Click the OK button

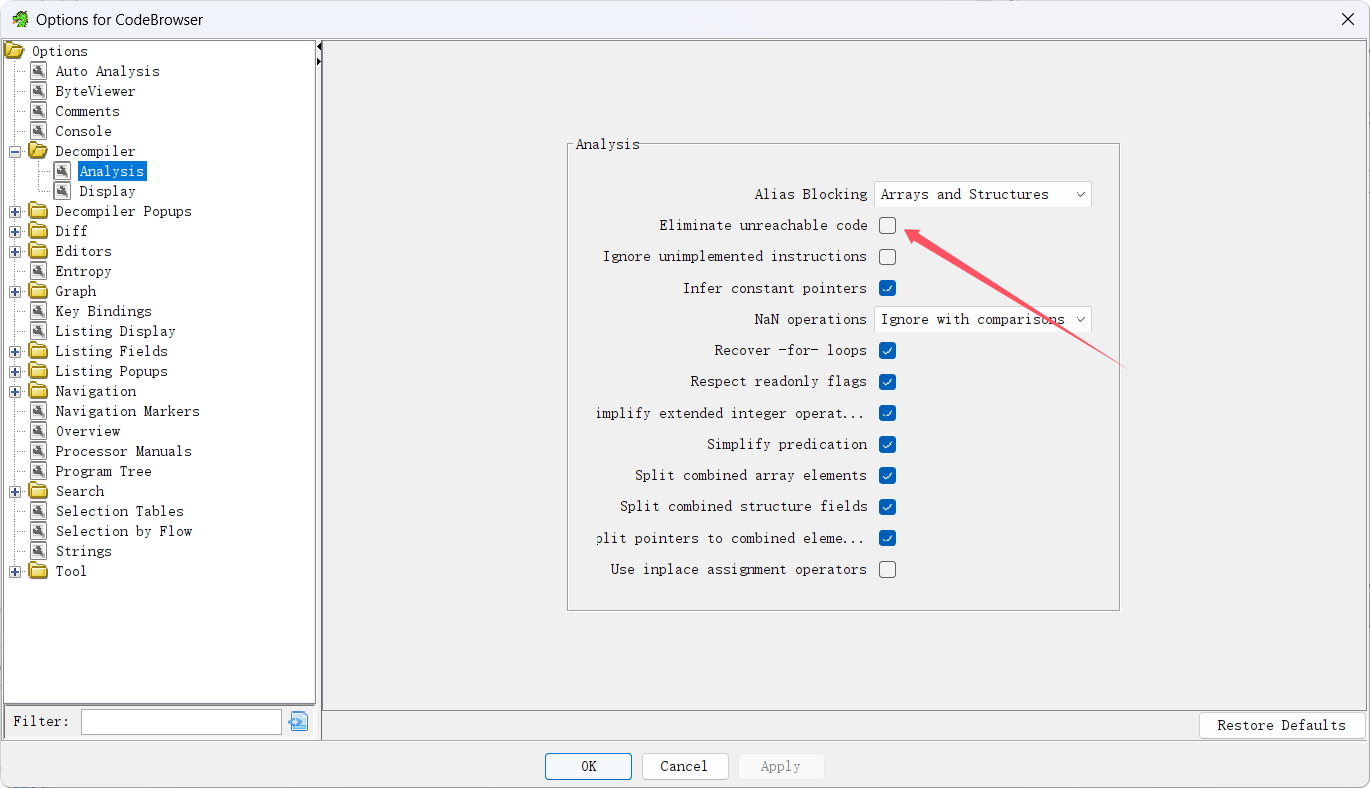pyautogui.click(x=588, y=766)
